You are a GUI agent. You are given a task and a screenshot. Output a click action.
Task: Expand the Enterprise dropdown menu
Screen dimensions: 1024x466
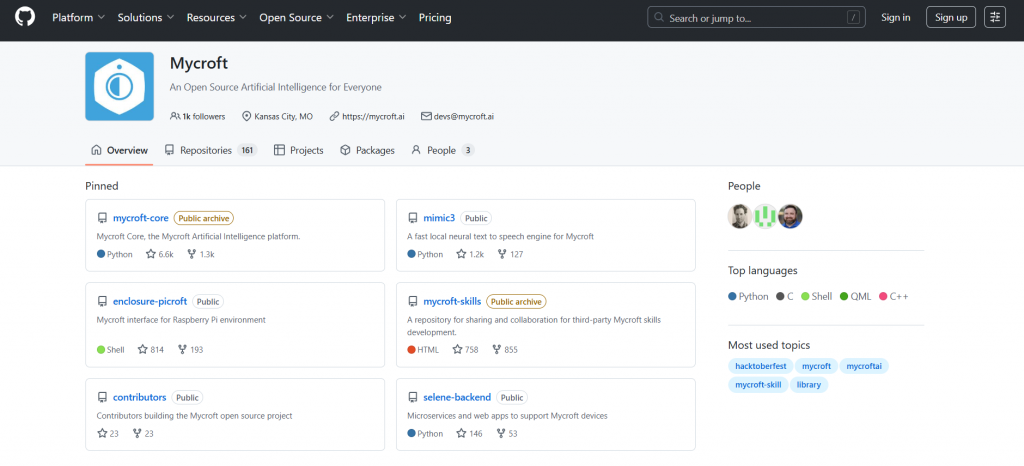click(x=376, y=18)
